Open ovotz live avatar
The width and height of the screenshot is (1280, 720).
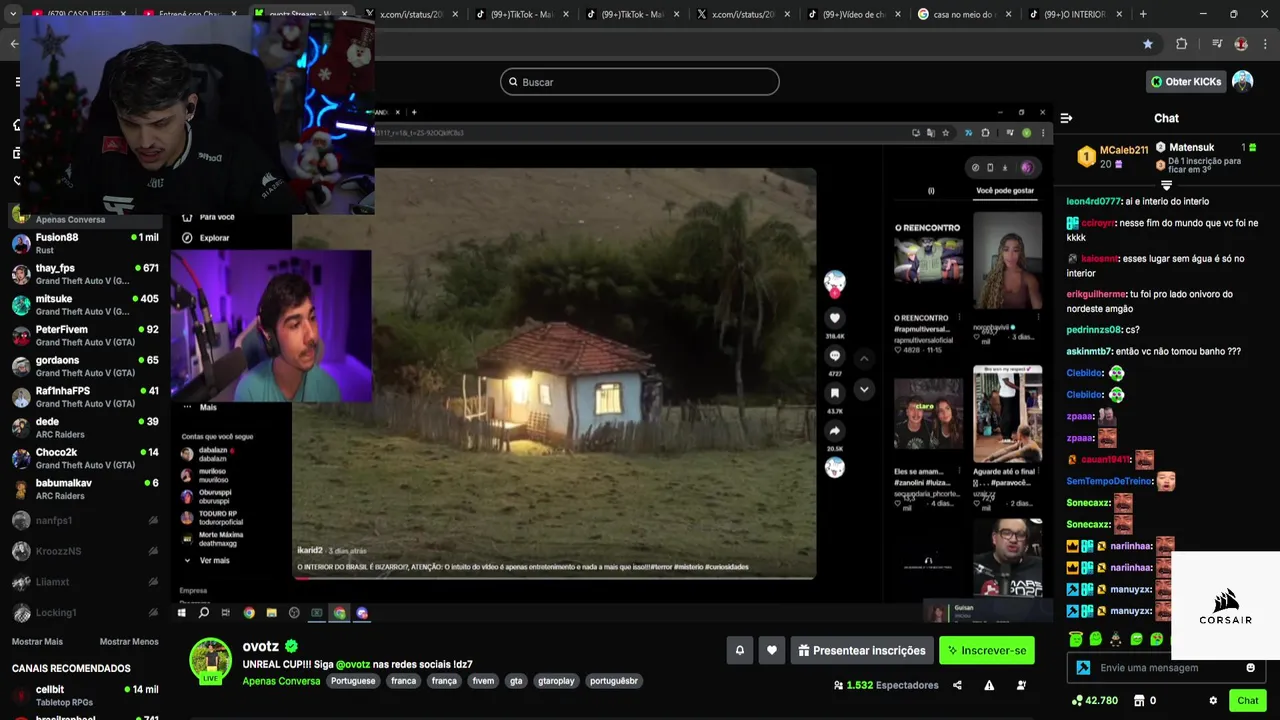tap(211, 659)
